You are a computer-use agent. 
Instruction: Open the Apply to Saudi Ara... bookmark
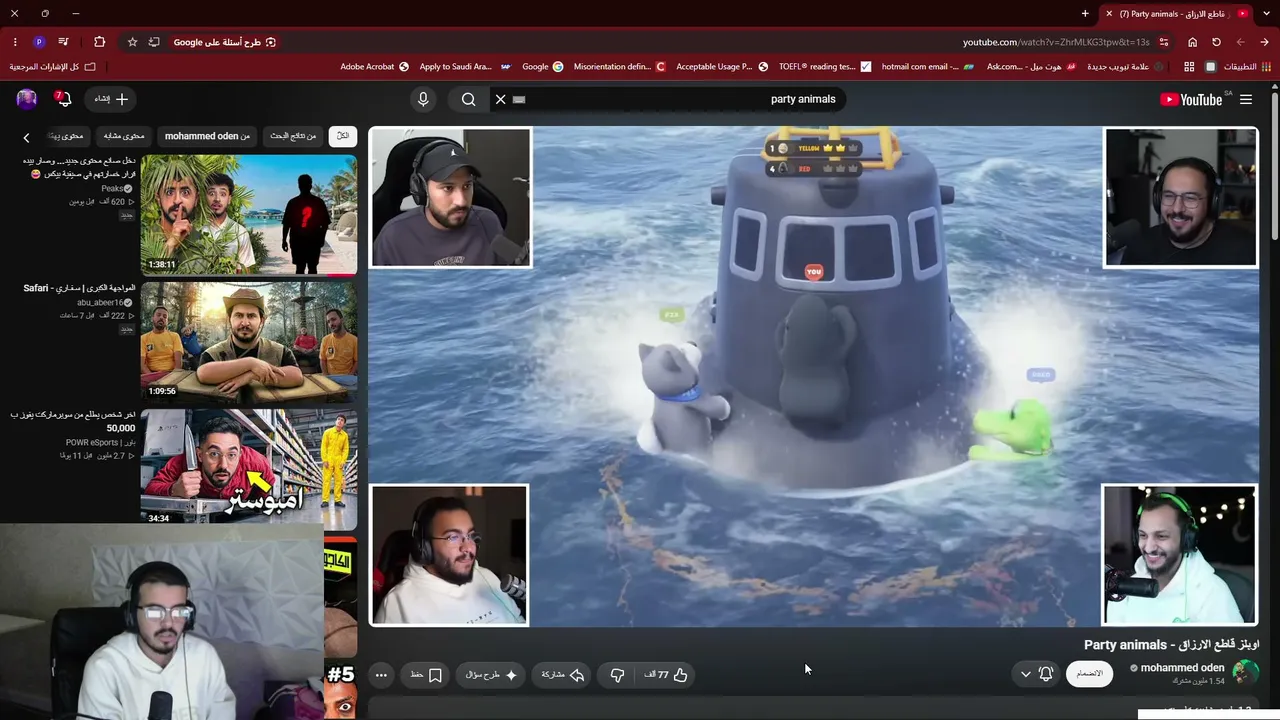point(465,67)
